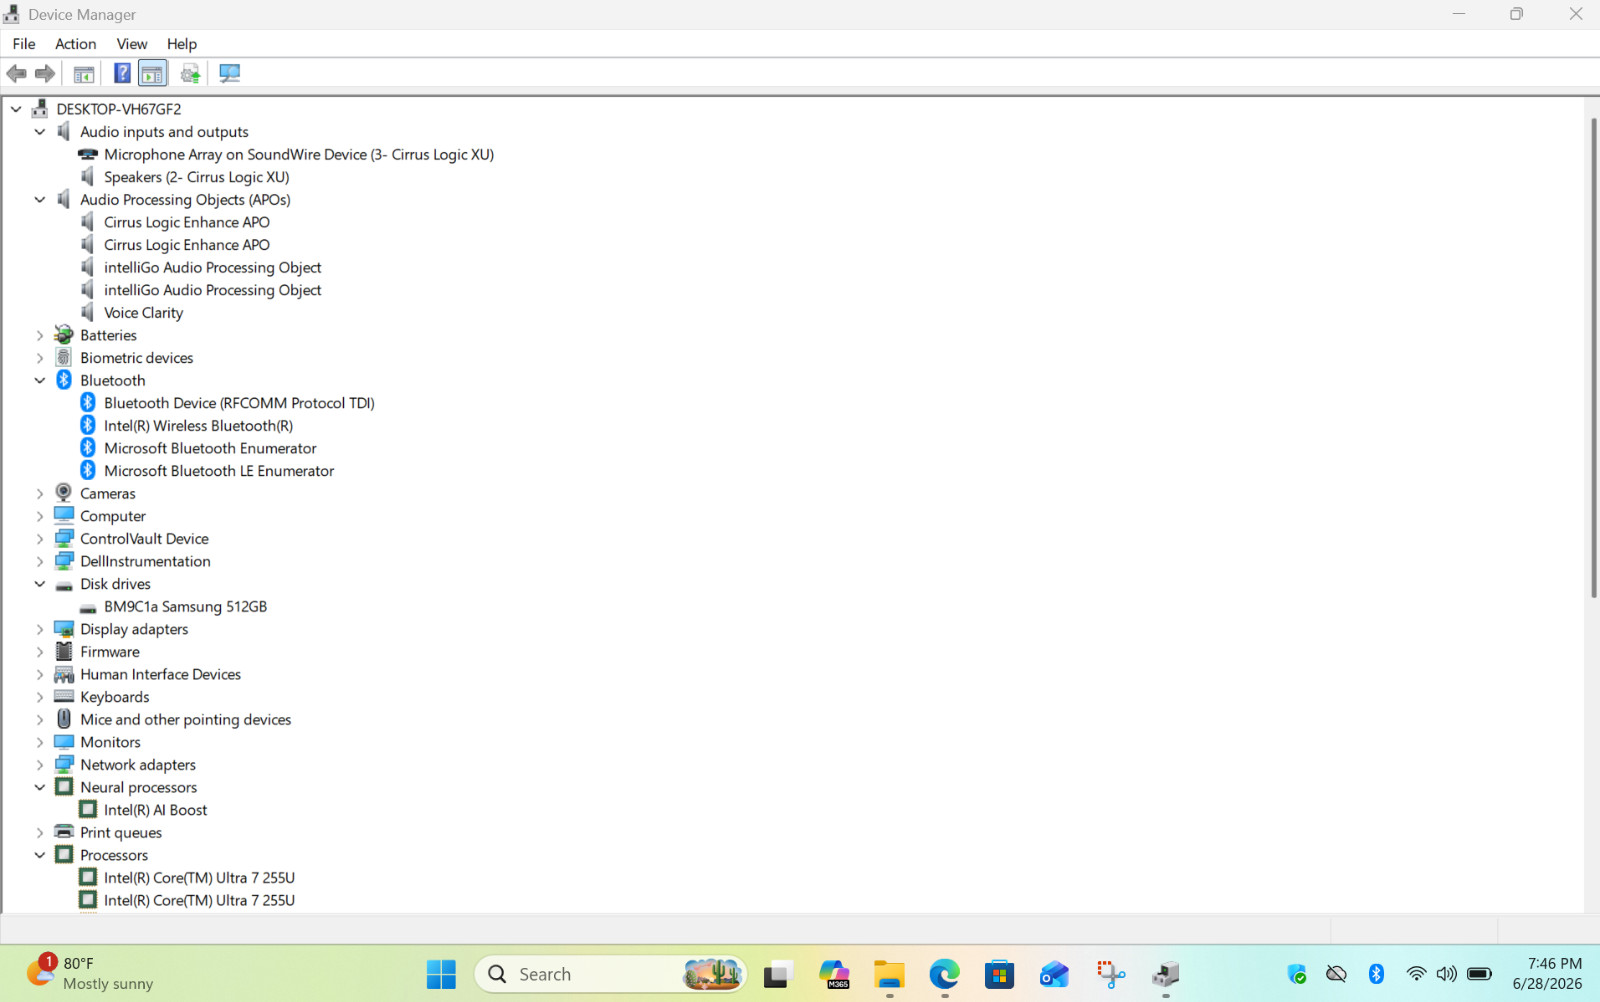This screenshot has width=1600, height=1002.
Task: Click the Windows Security shield tray icon
Action: point(1297,974)
